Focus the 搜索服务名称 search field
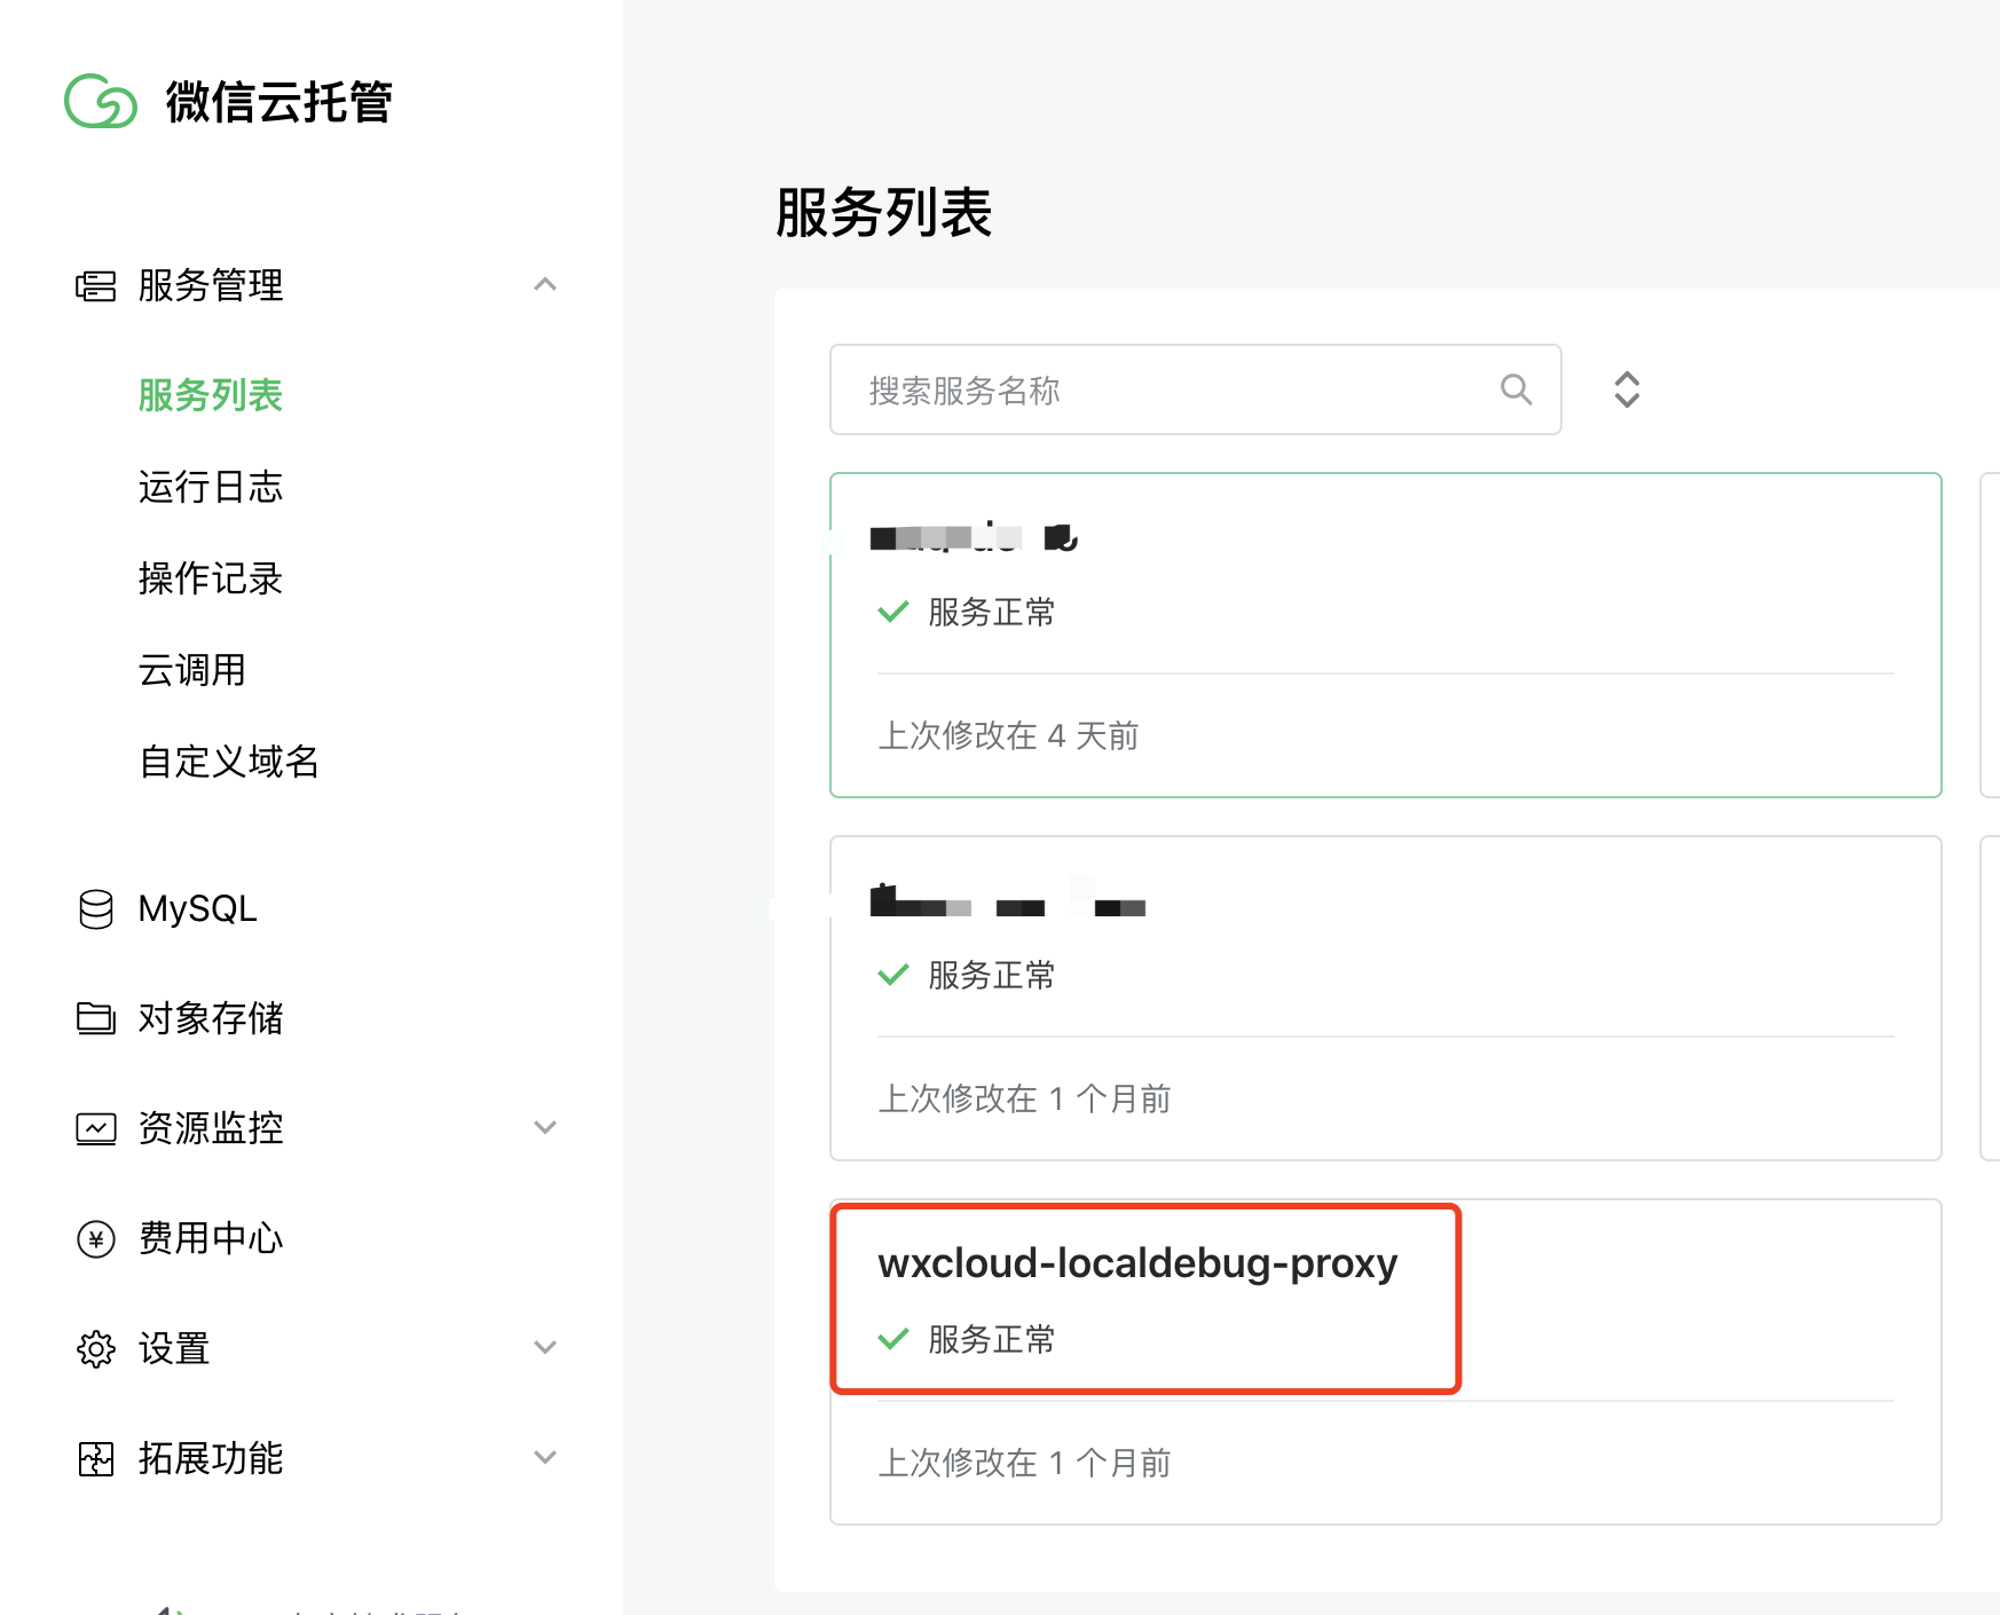 coord(1160,390)
